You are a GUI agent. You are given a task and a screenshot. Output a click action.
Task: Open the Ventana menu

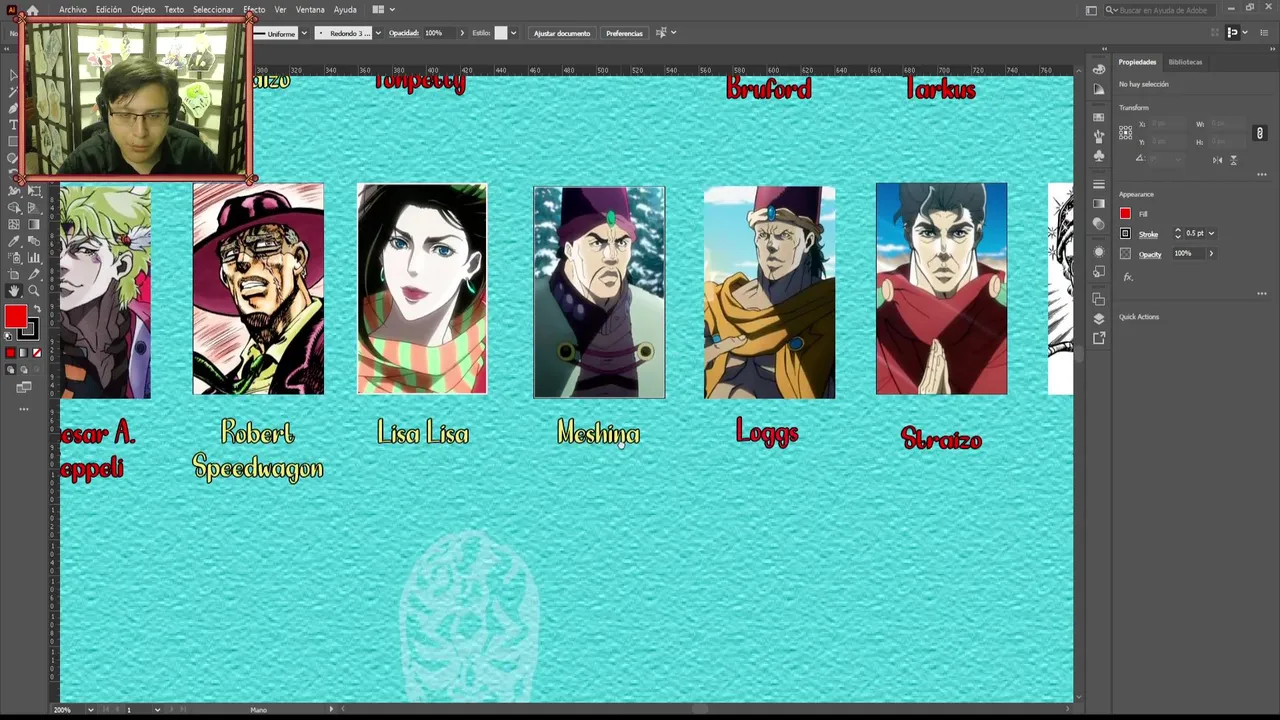(x=310, y=10)
